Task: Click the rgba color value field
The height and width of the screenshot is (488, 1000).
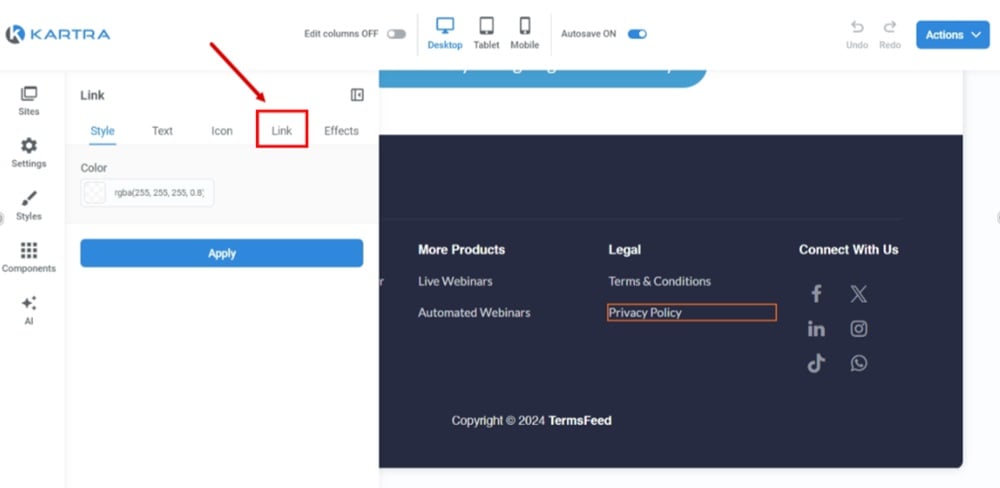Action: [x=159, y=193]
